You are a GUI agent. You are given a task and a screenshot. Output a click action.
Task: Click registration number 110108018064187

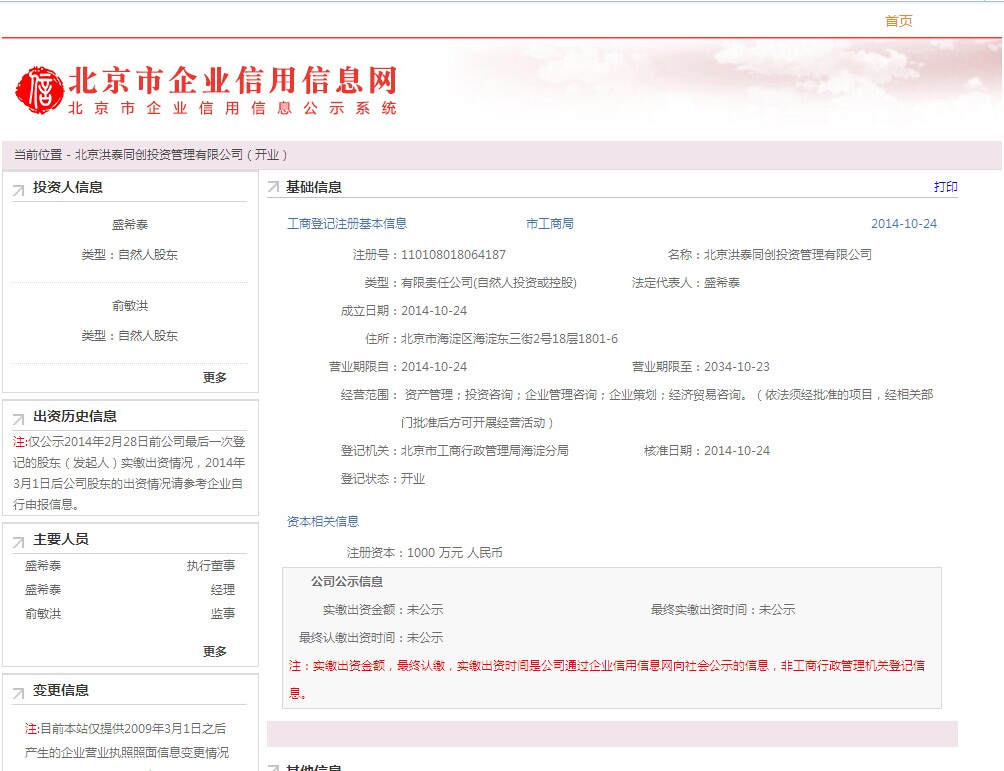(x=453, y=255)
